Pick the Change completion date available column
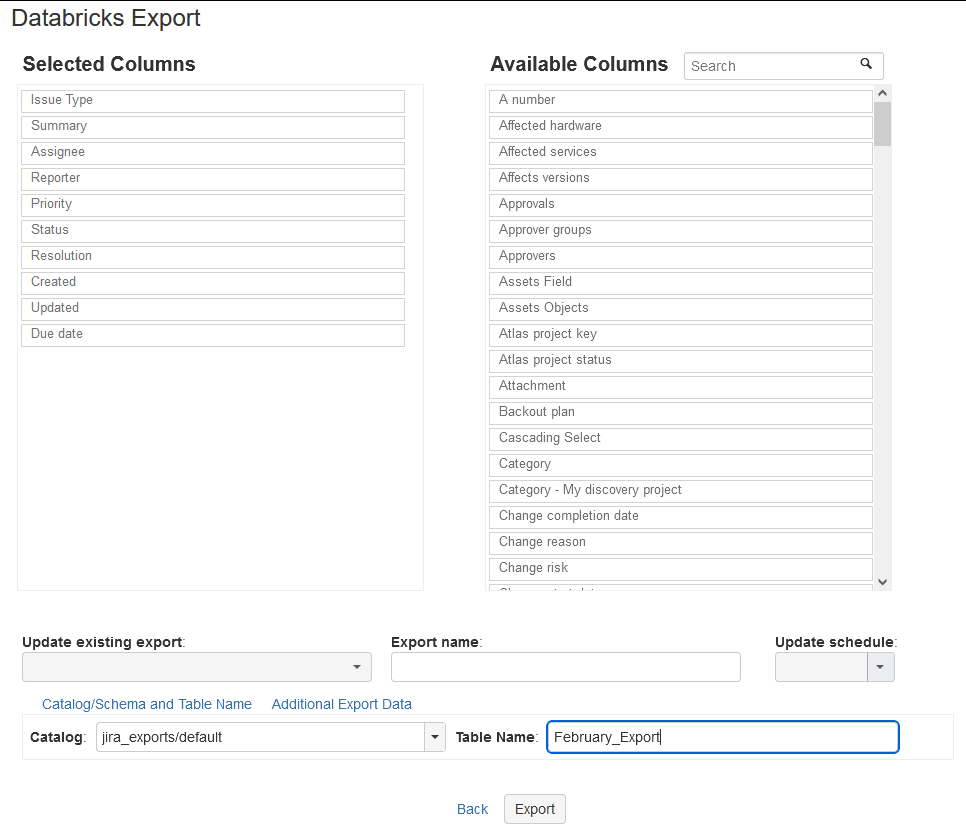Viewport: 966px width, 837px height. click(681, 517)
